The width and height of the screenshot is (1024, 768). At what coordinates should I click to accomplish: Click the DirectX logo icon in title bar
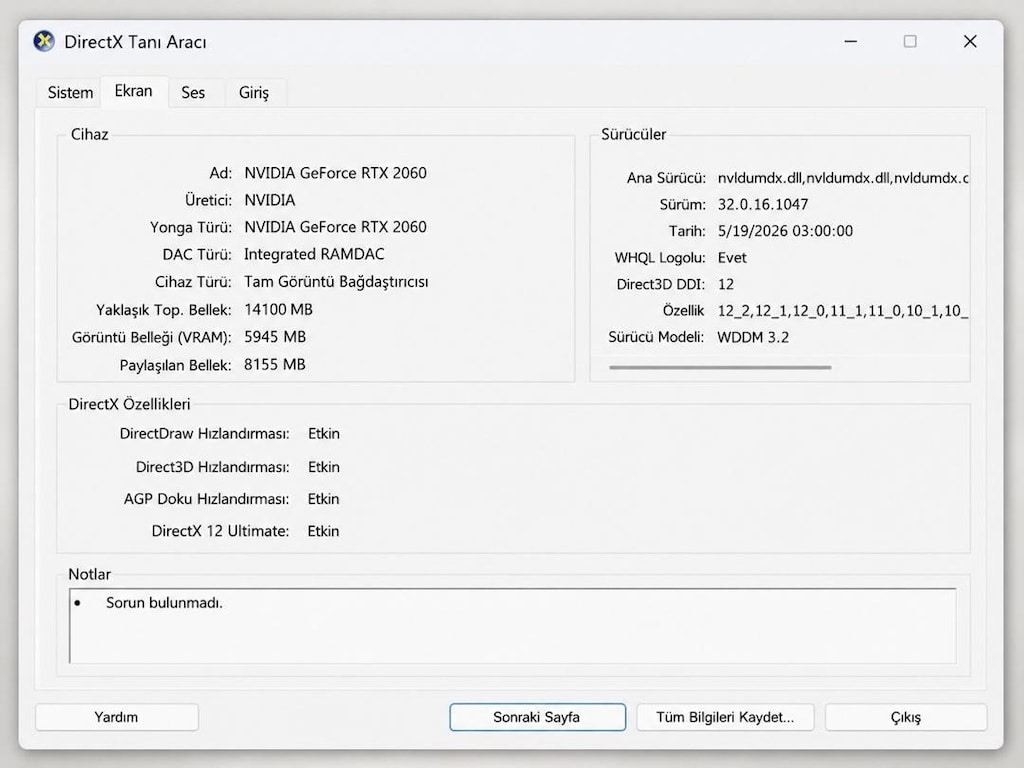[44, 41]
